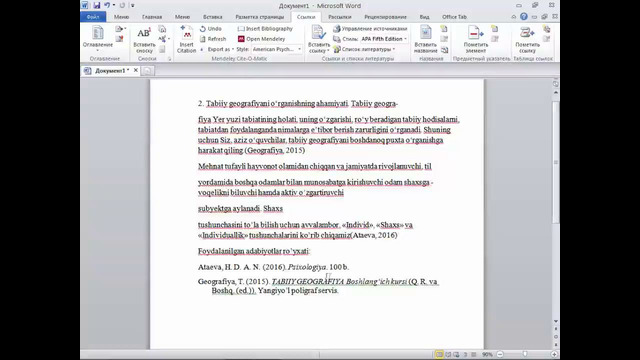This screenshot has height=360, width=640.
Task: Click Open Mendeley button
Action: (262, 39)
